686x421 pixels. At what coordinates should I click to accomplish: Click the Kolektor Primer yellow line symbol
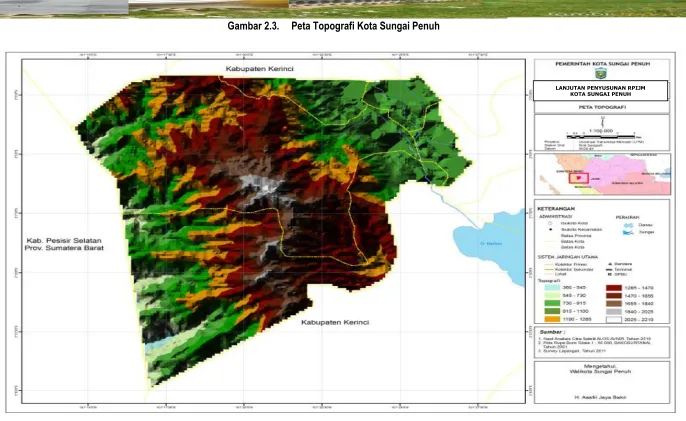coord(548,264)
